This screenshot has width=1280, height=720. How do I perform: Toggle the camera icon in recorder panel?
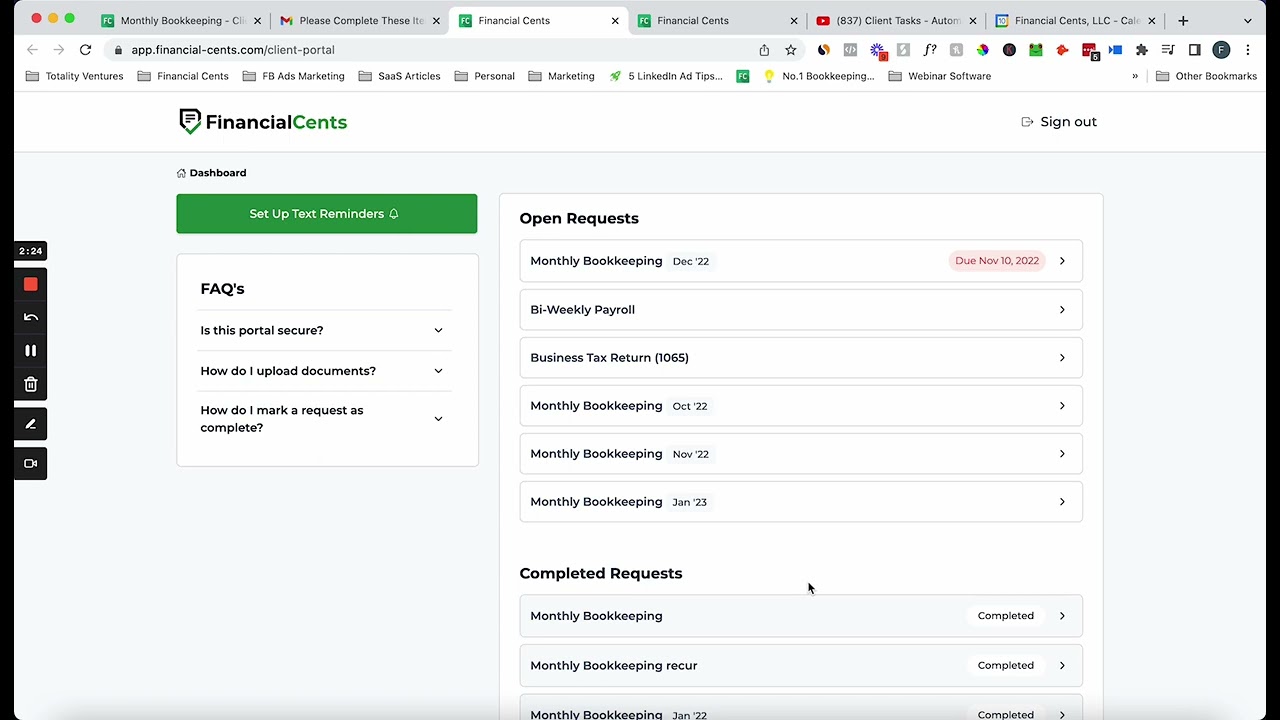point(30,464)
